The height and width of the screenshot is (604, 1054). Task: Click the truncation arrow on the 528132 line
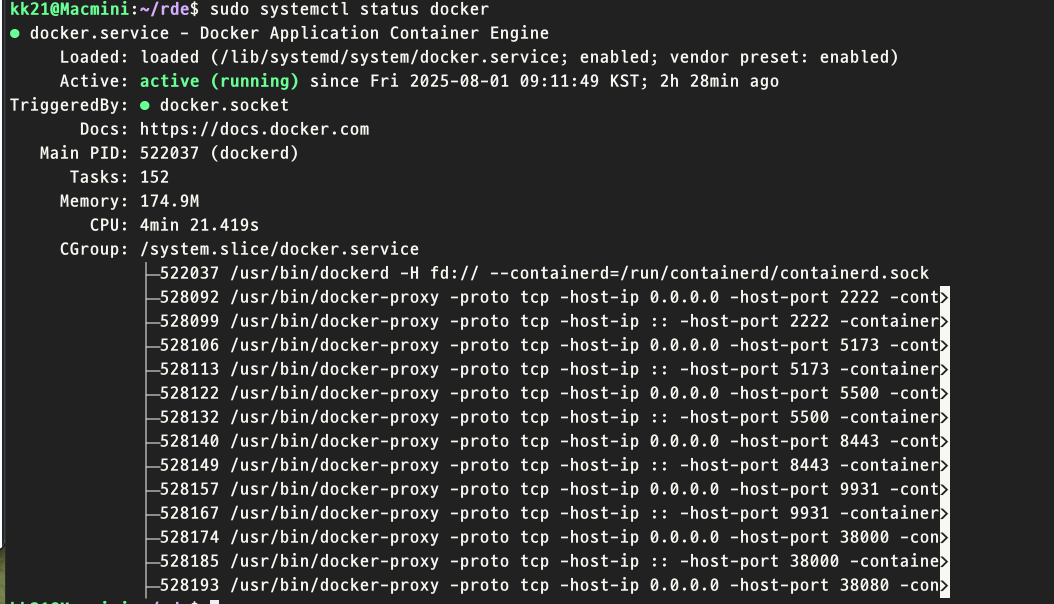pos(944,417)
